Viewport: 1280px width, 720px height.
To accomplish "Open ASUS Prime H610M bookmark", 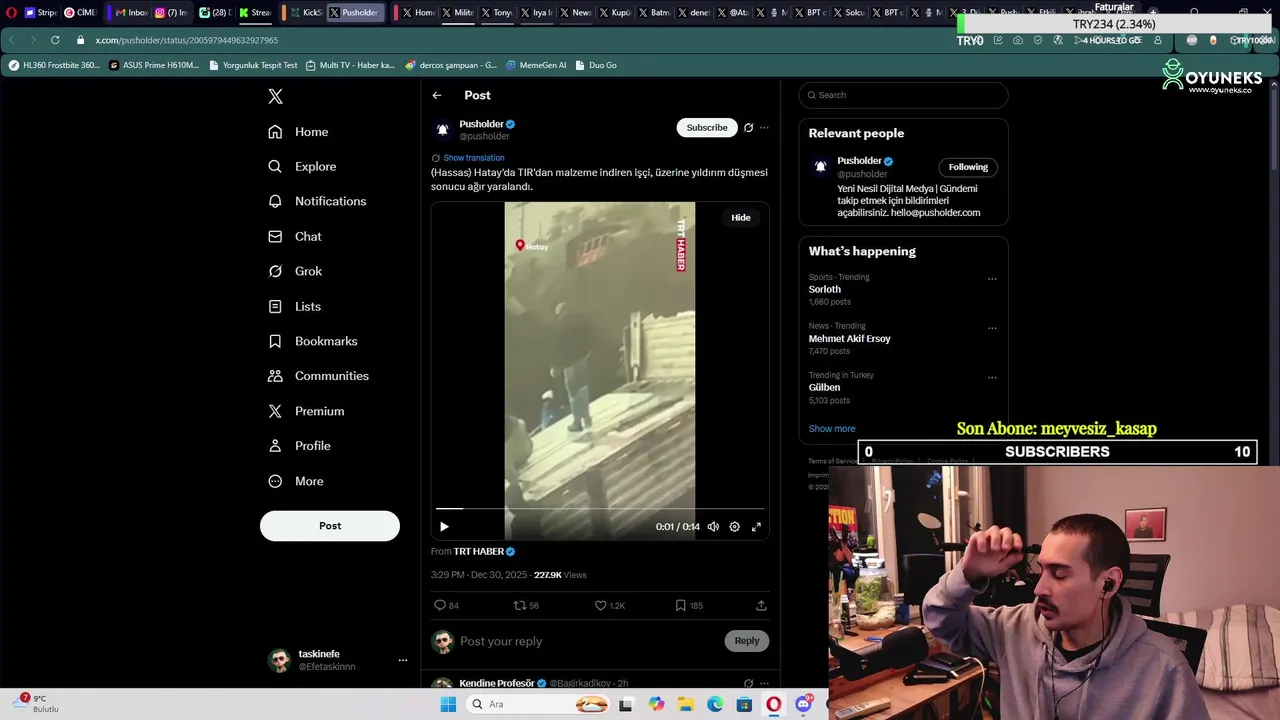I will 154,65.
